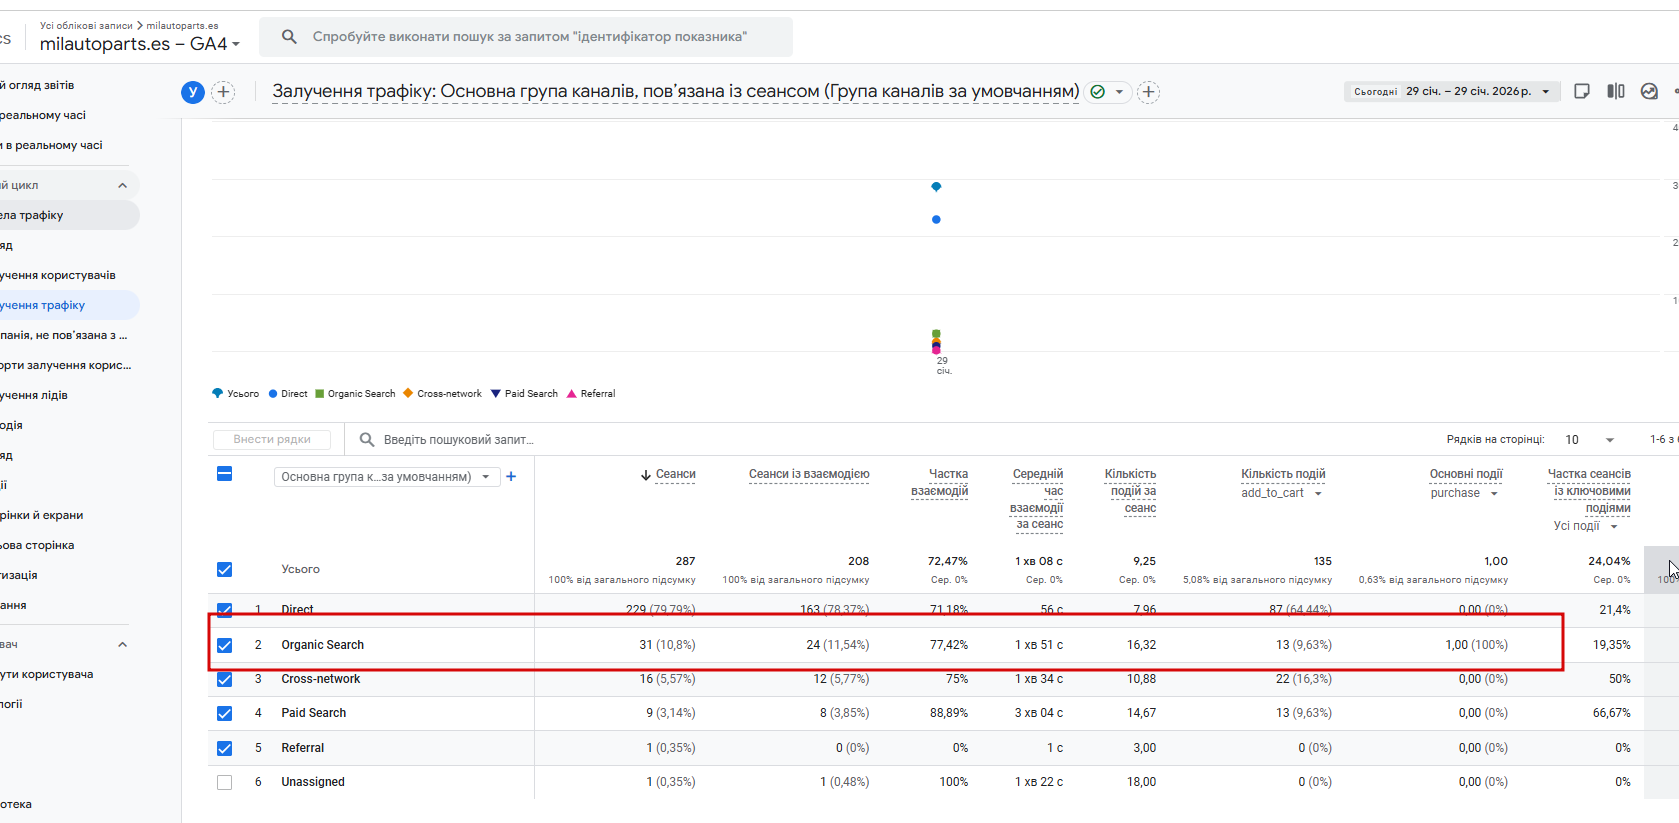
Task: Click the "Внести рядки" button
Action: (x=272, y=439)
